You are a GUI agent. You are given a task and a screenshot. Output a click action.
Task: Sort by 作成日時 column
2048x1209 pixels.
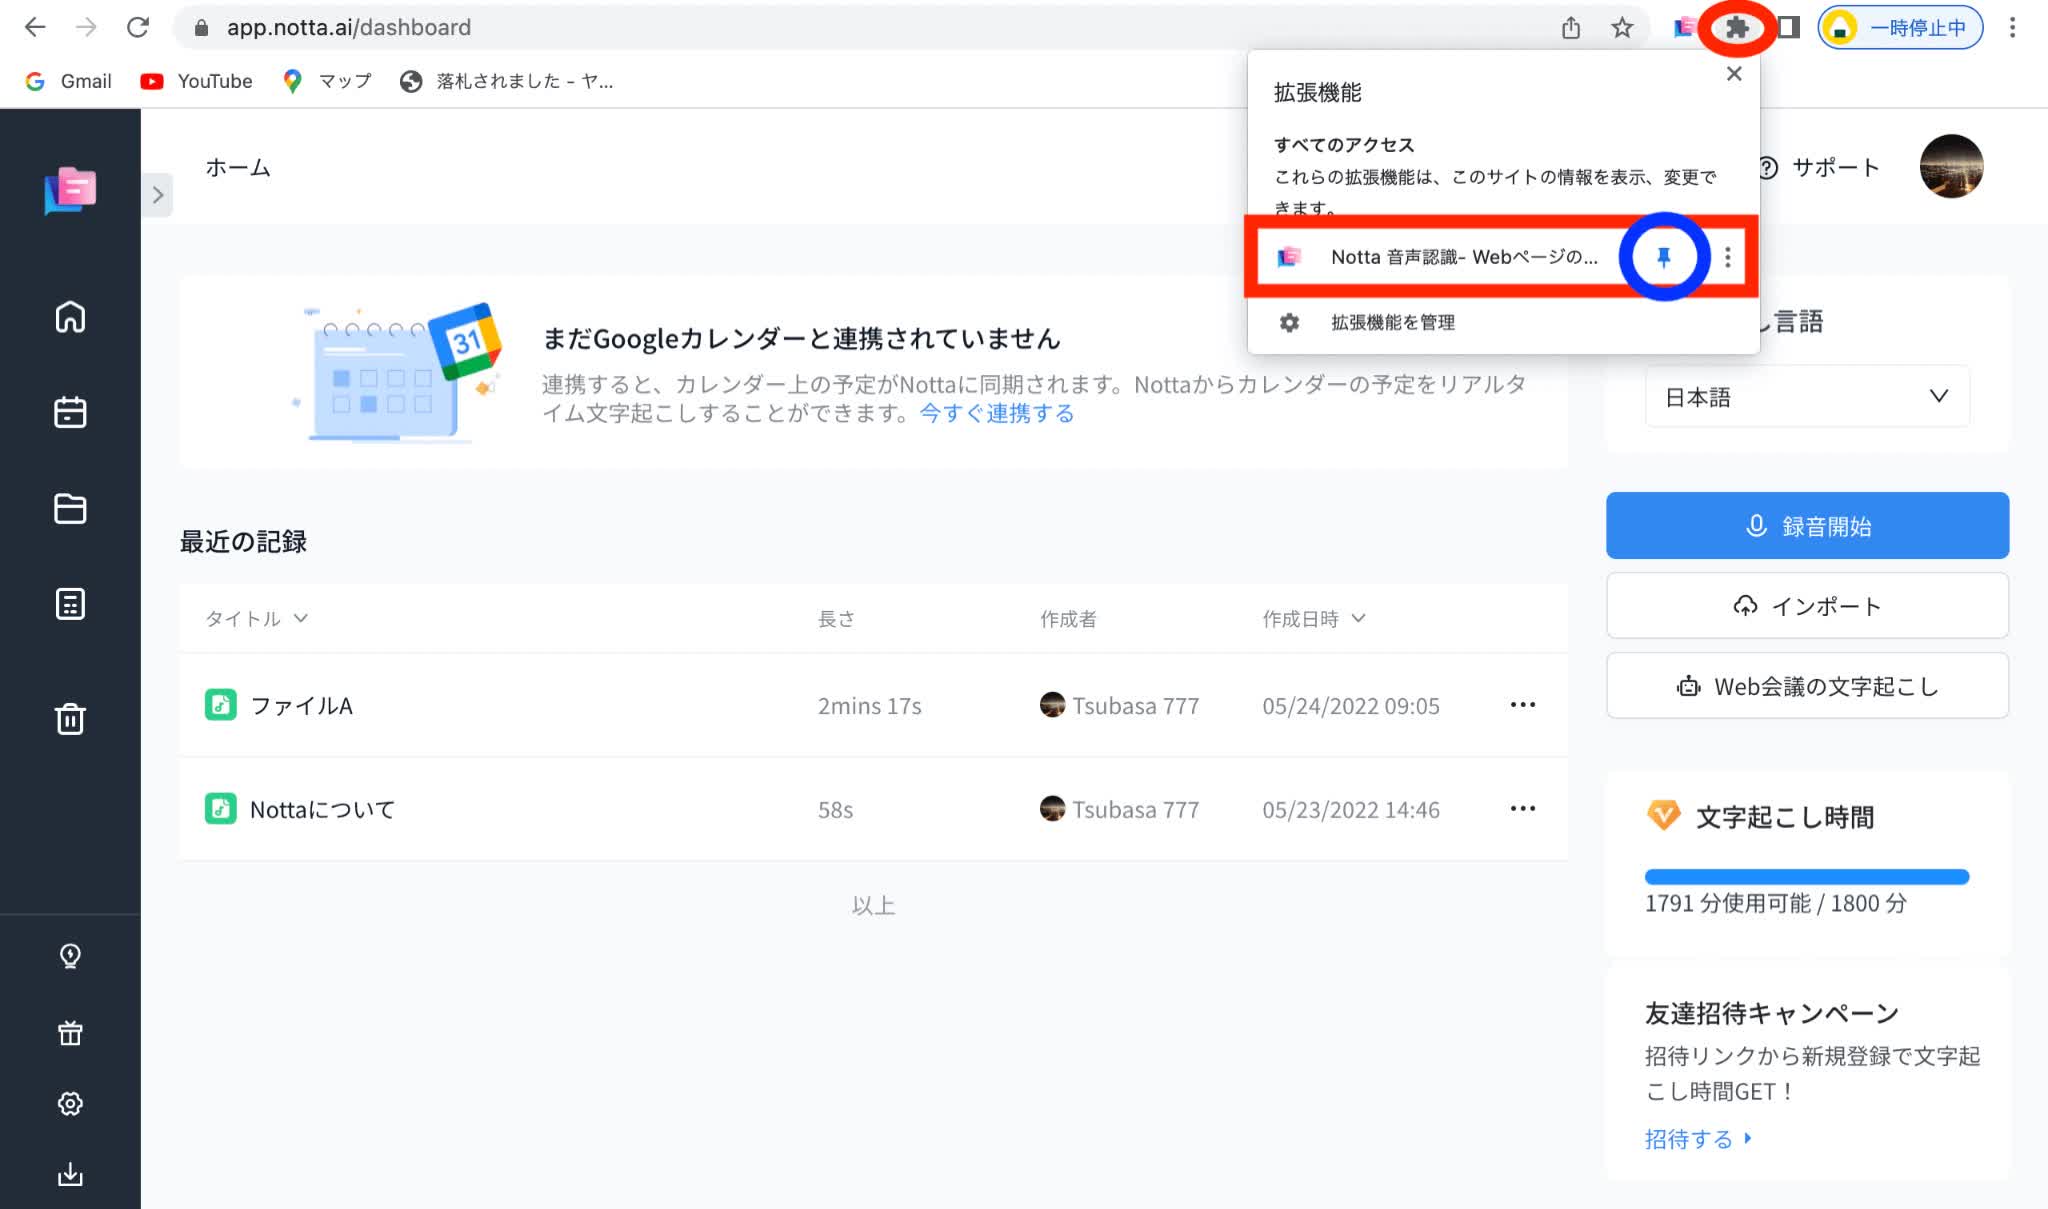coord(1313,618)
